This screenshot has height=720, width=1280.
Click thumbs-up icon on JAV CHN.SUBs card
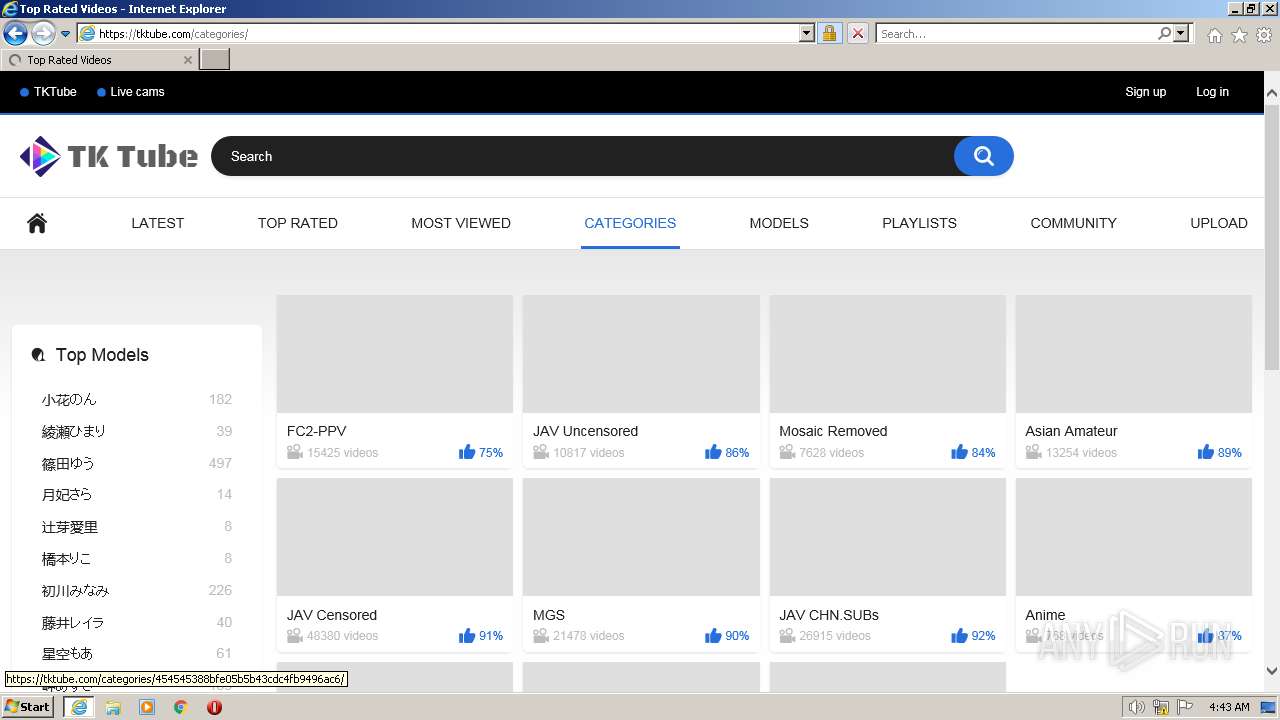click(x=959, y=635)
